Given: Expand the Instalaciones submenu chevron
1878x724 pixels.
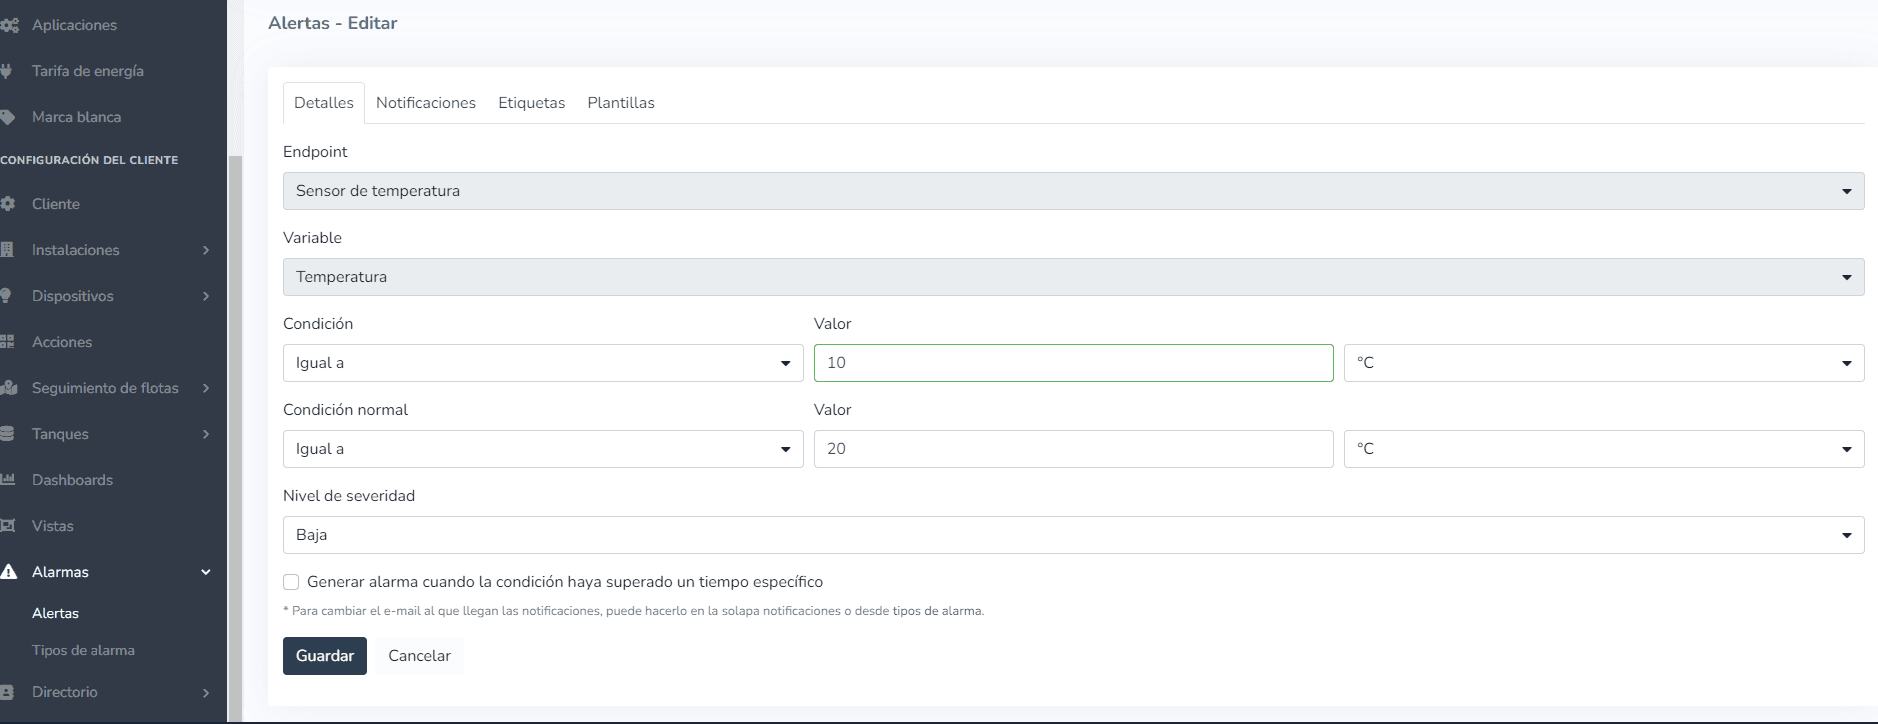Looking at the screenshot, I should [206, 250].
